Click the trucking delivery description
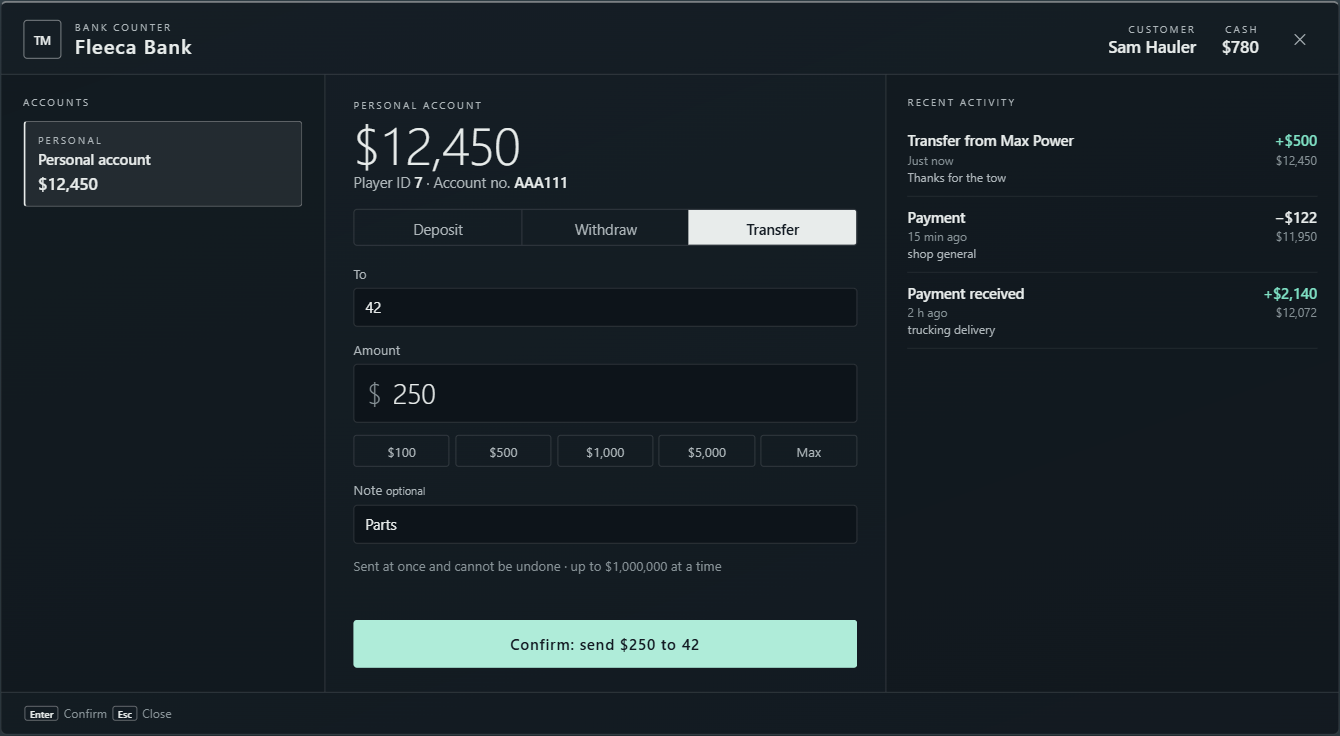The image size is (1340, 736). tap(951, 330)
